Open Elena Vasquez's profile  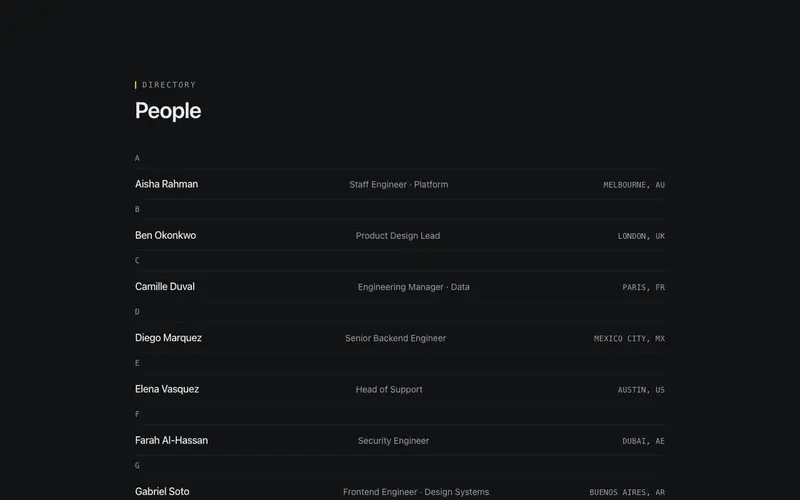point(400,389)
